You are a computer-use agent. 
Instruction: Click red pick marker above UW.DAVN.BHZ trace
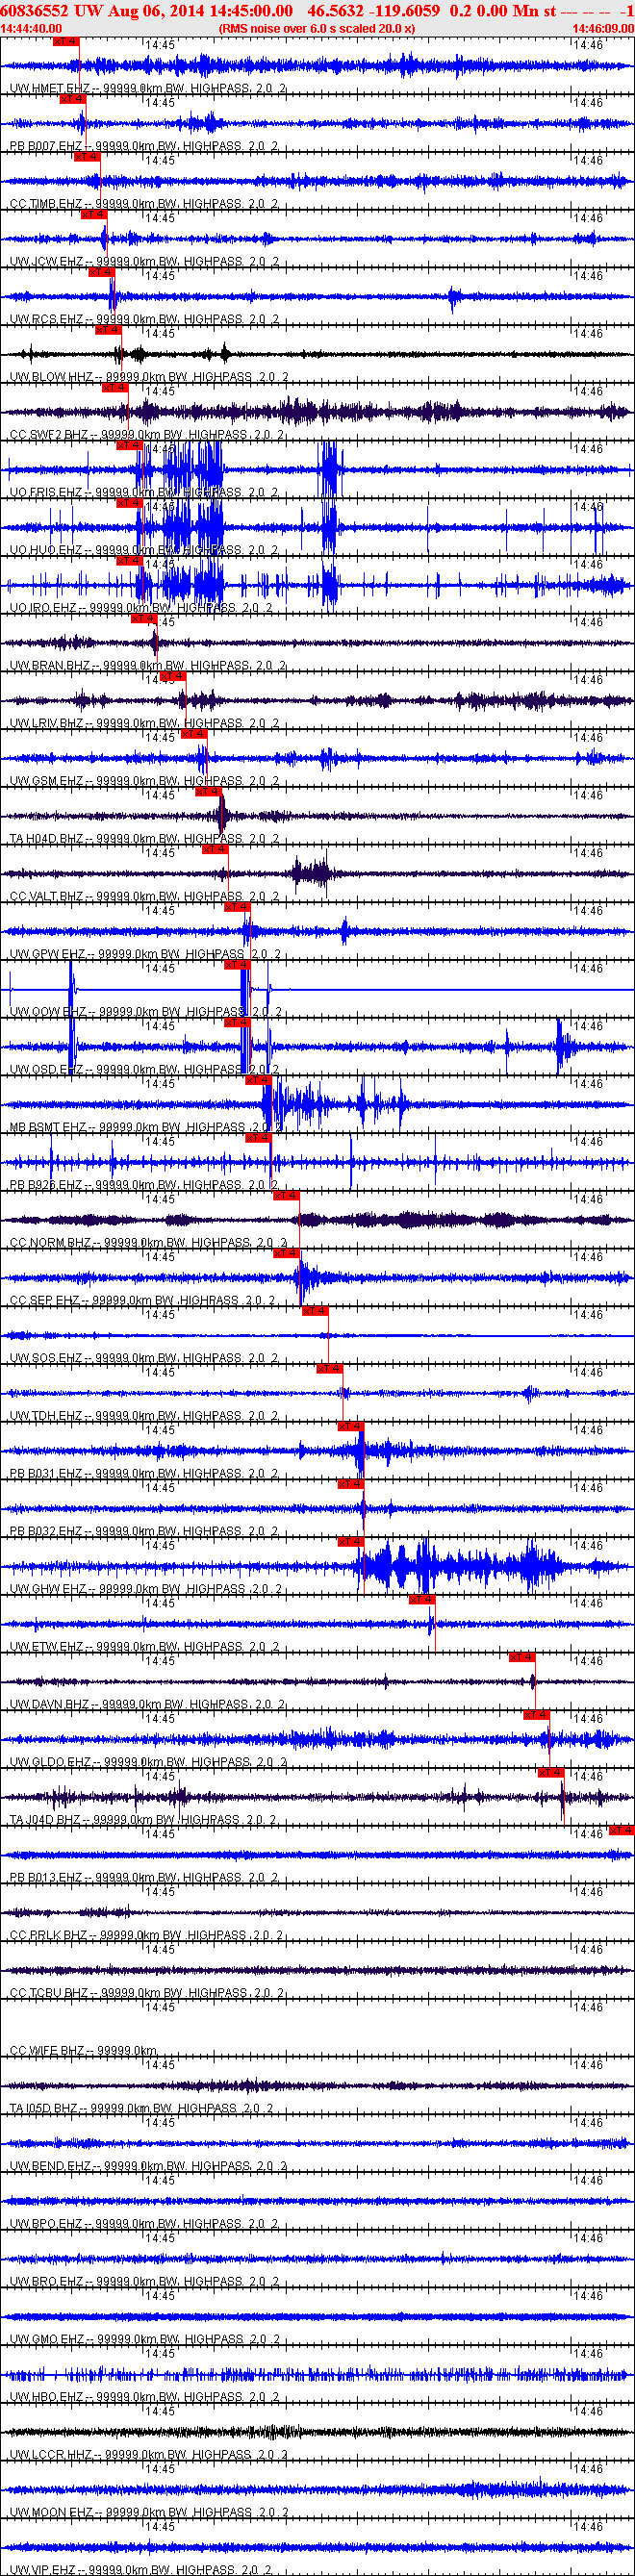click(522, 1657)
